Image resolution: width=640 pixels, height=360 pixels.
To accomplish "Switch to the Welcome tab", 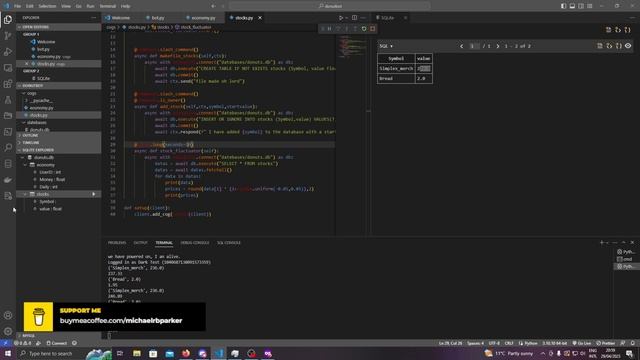I will click(x=121, y=18).
